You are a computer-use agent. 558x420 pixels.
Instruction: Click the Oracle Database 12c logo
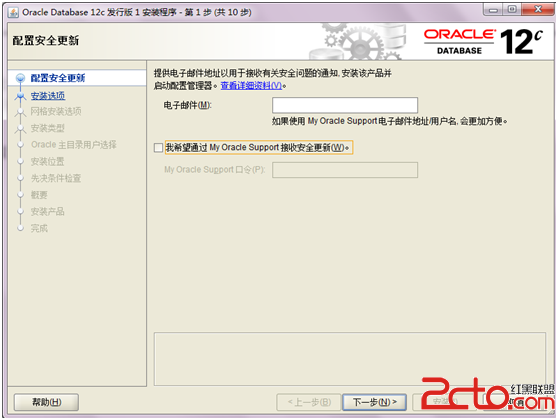click(483, 42)
